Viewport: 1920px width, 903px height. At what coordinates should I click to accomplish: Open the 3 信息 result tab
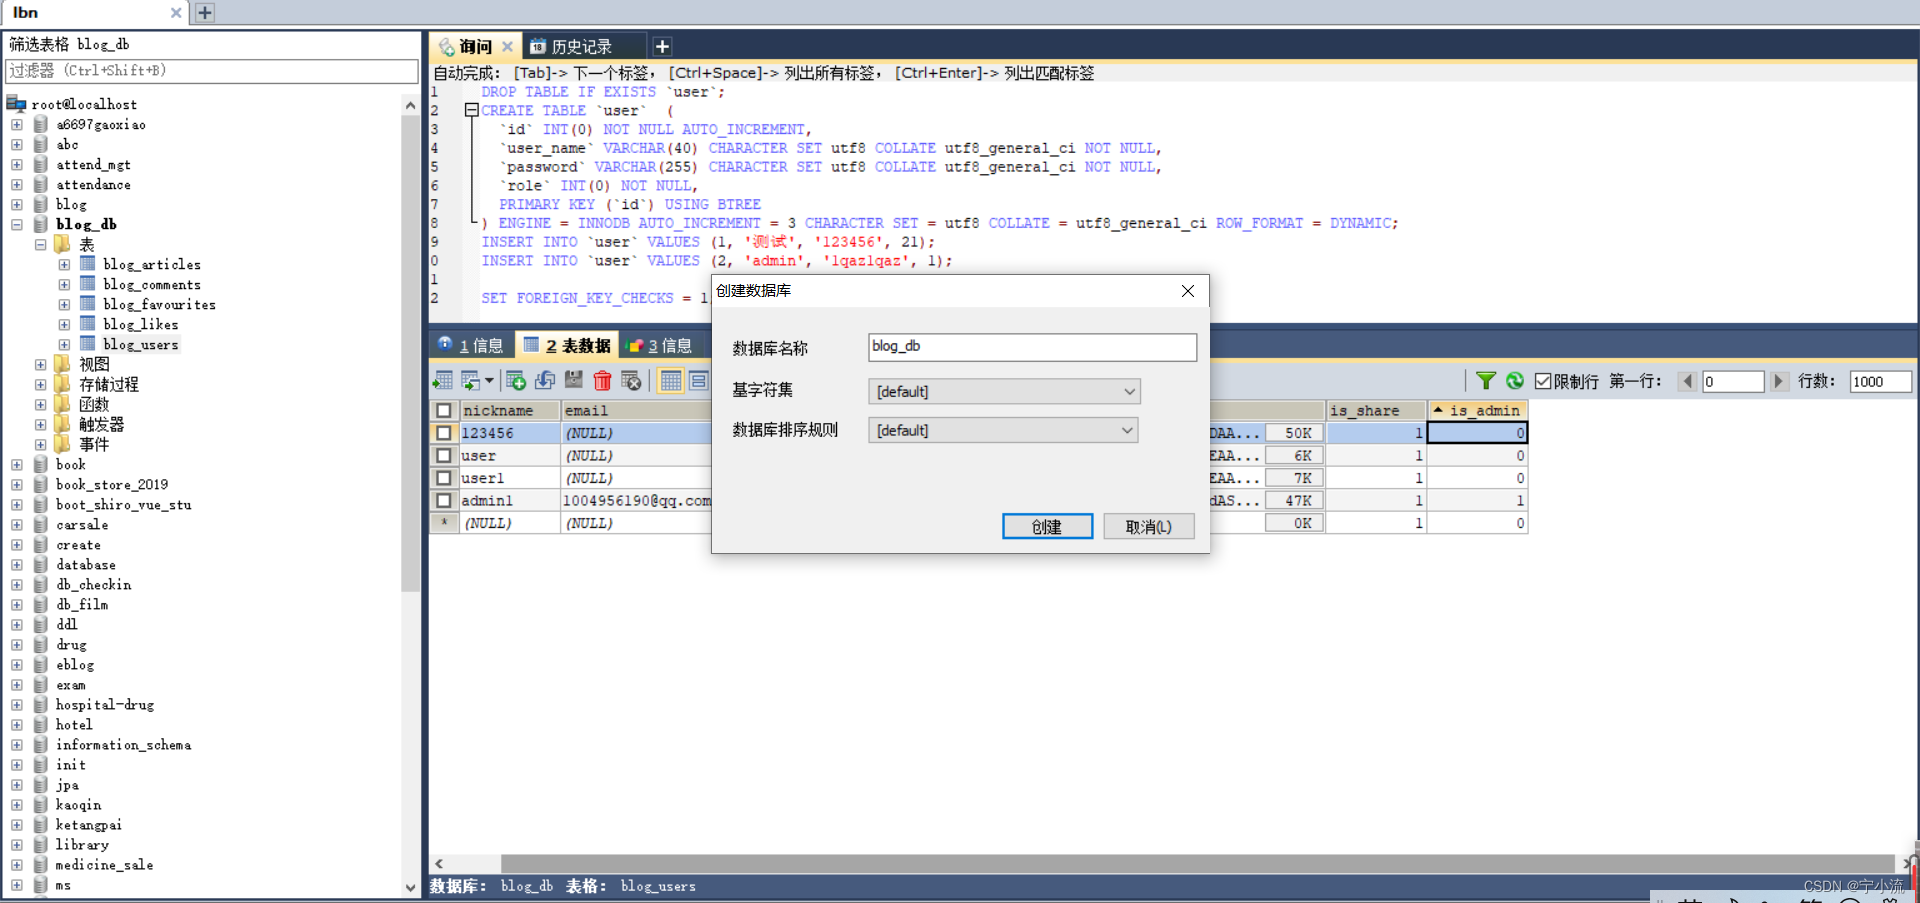coord(659,345)
